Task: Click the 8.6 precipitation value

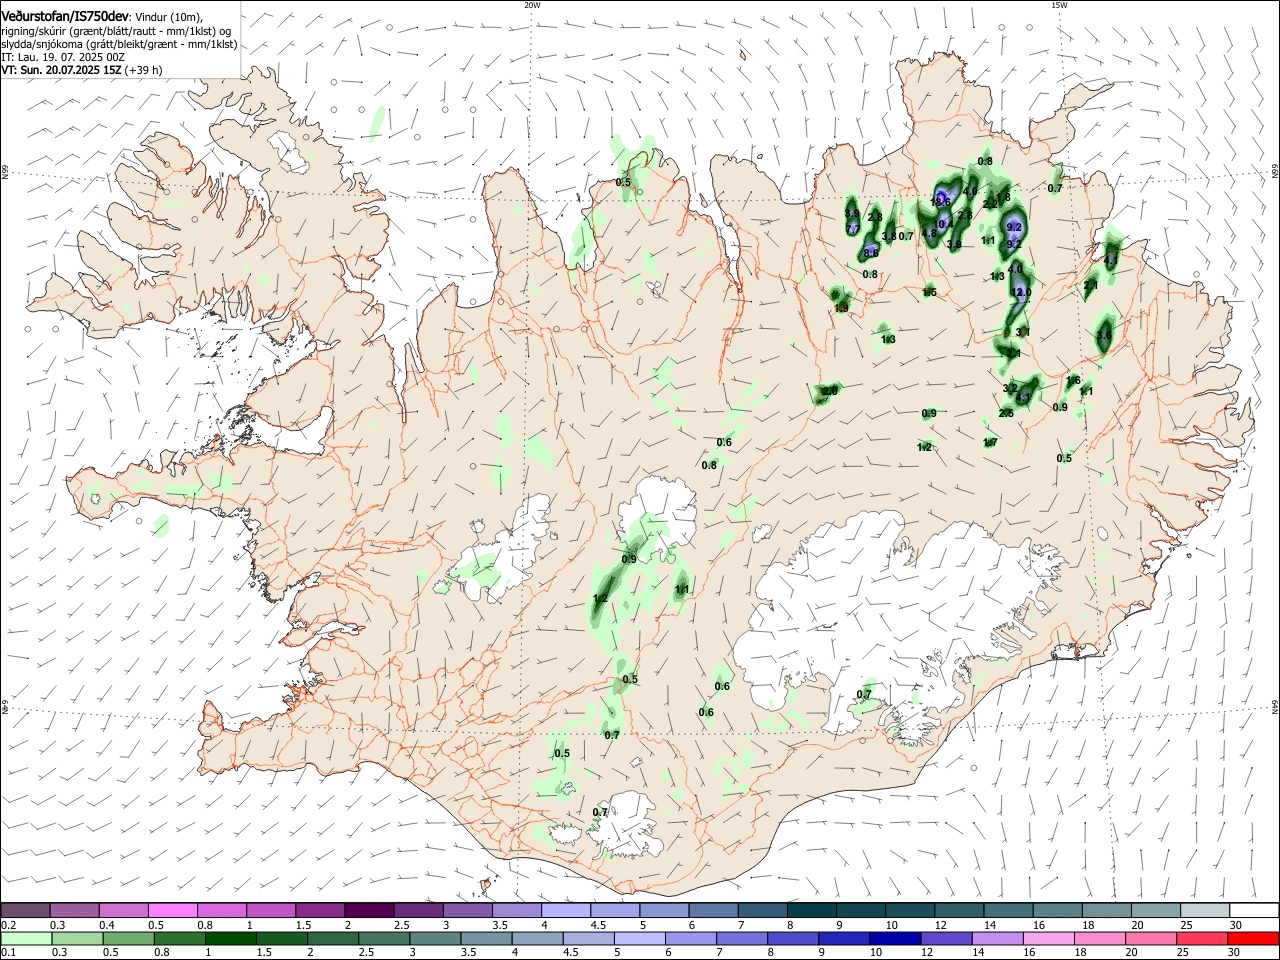Action: coord(871,253)
